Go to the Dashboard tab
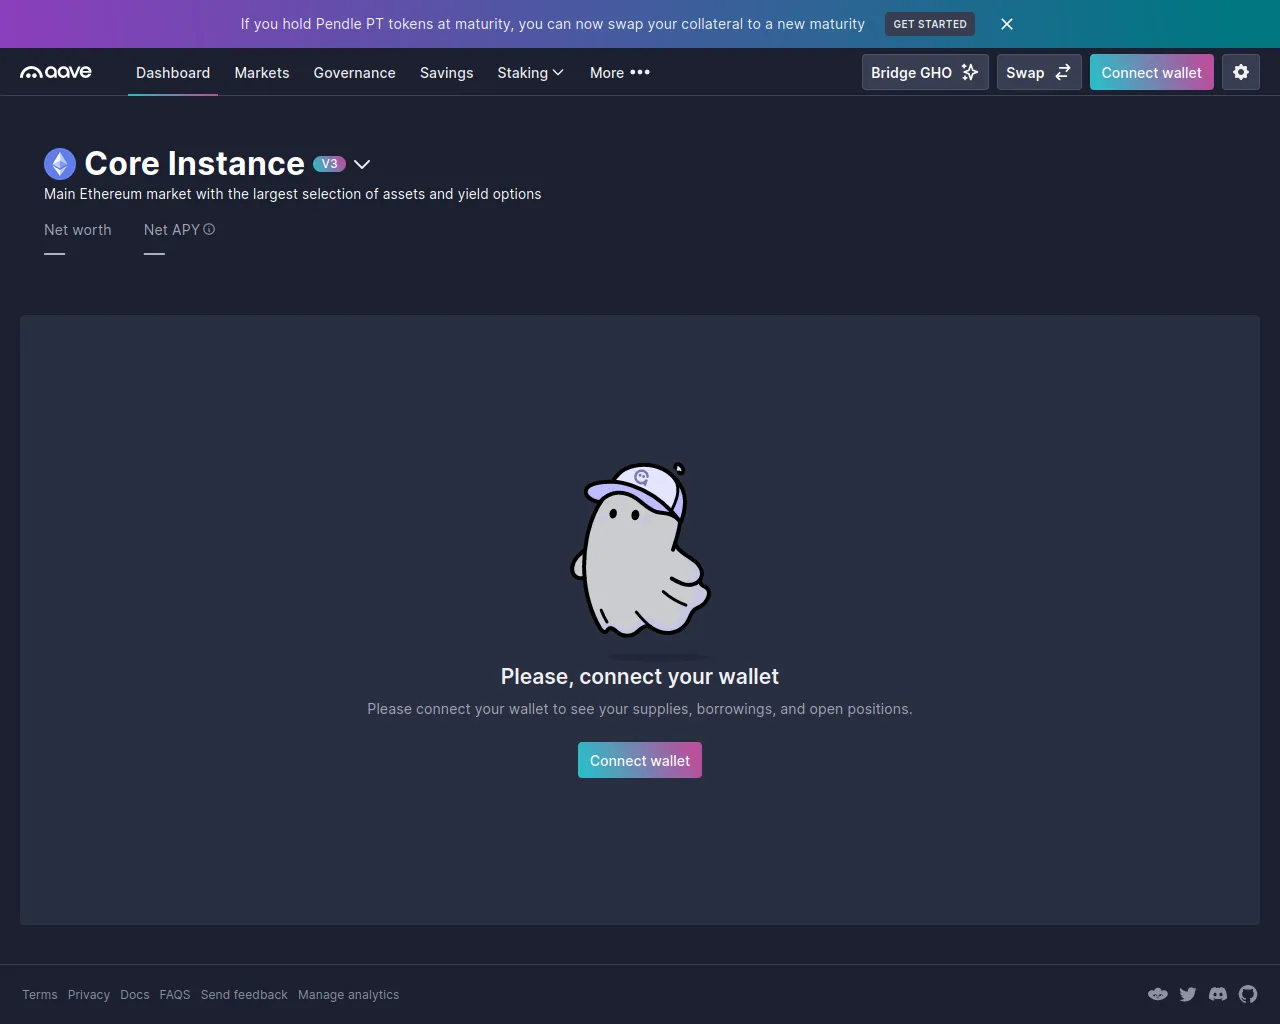The height and width of the screenshot is (1024, 1280). (173, 73)
